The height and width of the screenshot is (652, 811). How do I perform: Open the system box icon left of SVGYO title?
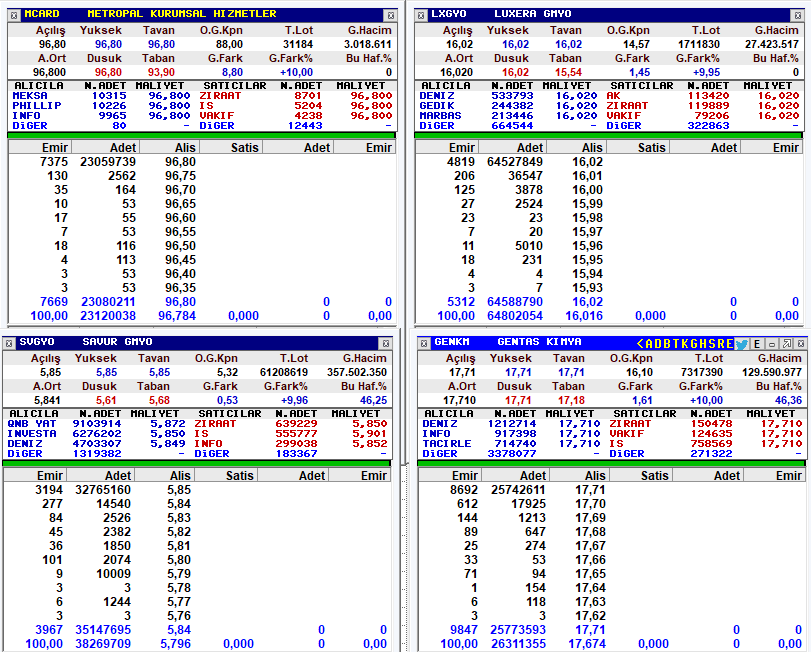9,343
